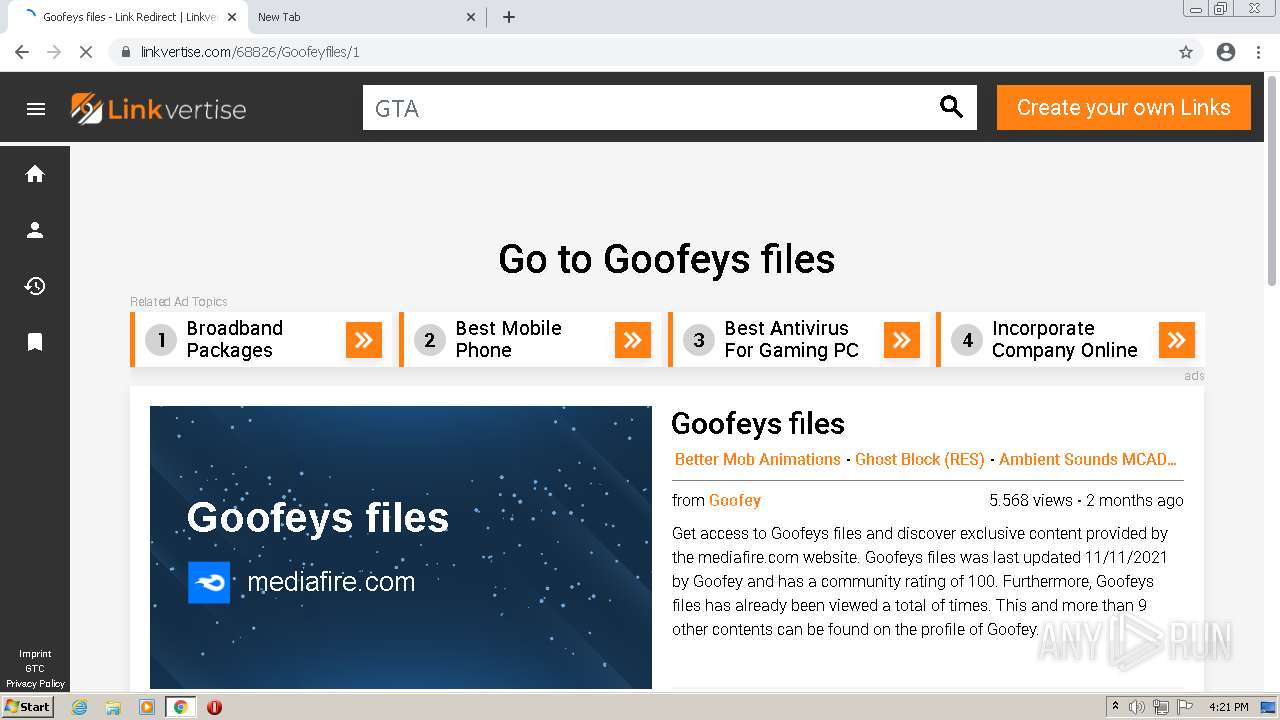Show hidden tray icons arrow

(x=1115, y=707)
